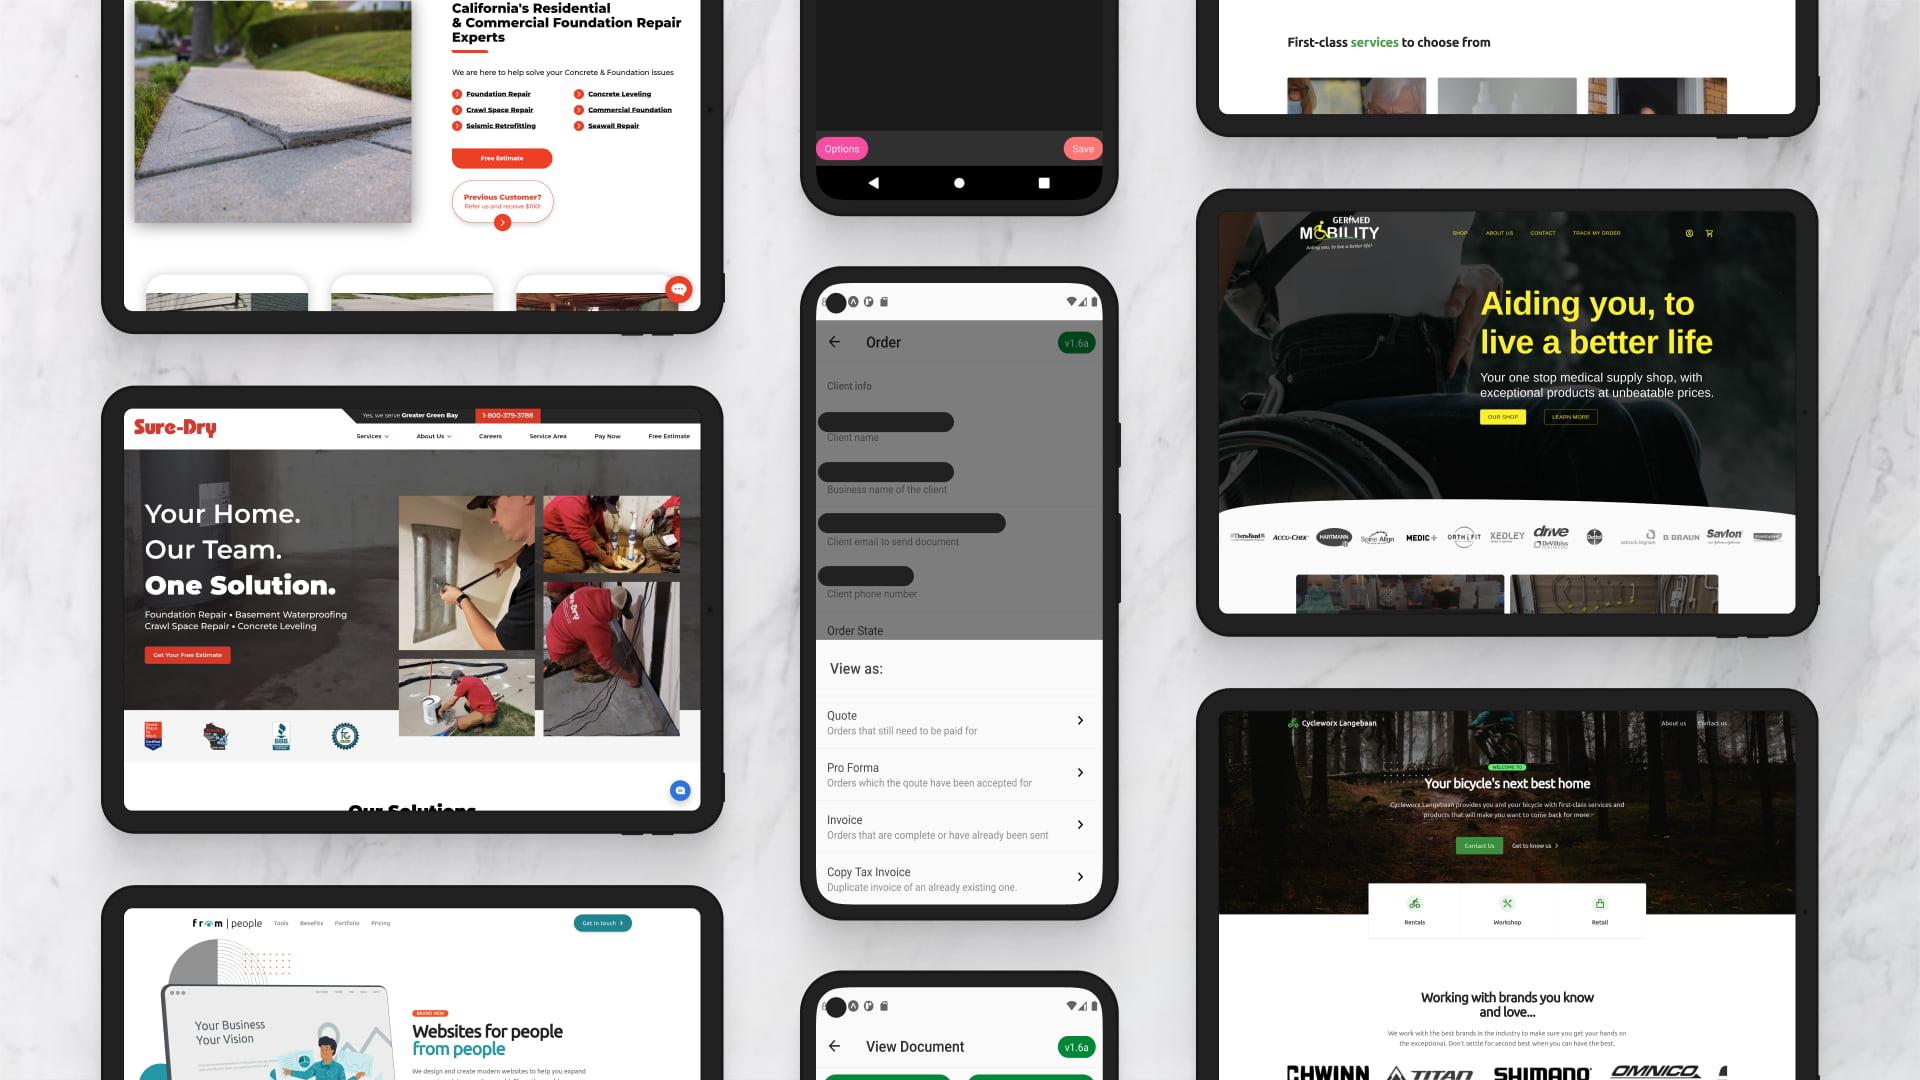Click the Rentals icon on Cycleworx site
Screen dimensions: 1920x1080
tap(1415, 903)
